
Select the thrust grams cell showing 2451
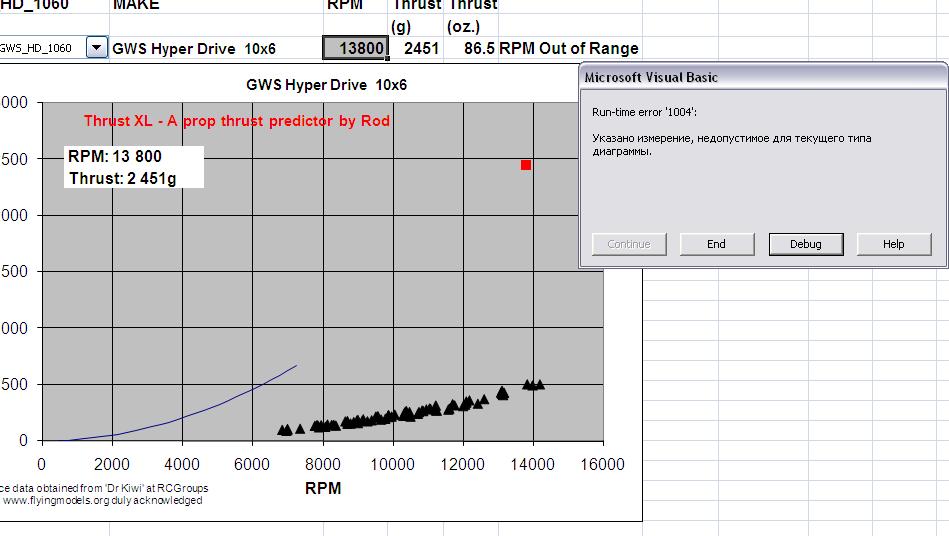[x=416, y=48]
